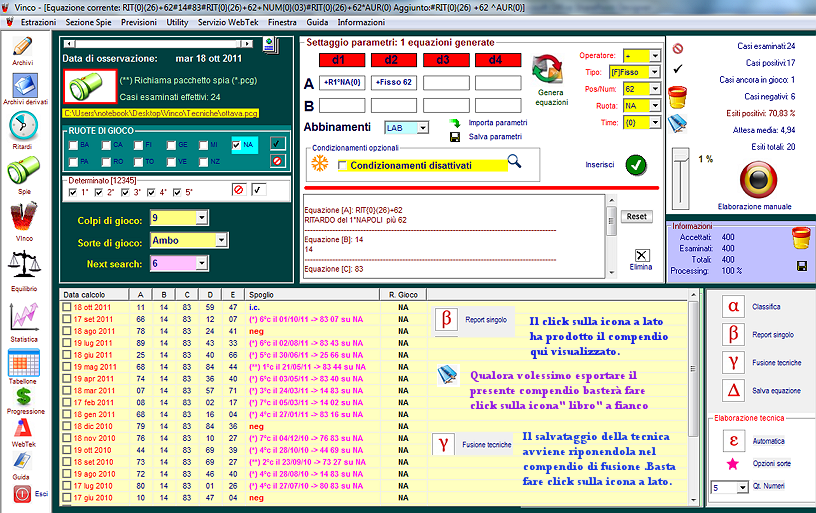Screen dimensions: 816x513
Task: Click the Importa parametri green arrow
Action: (x=455, y=123)
